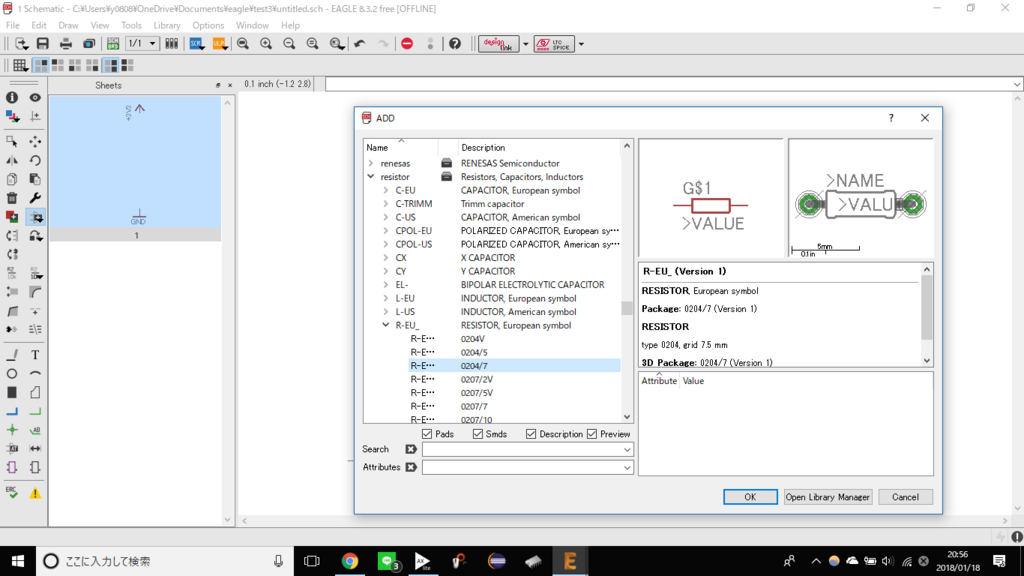Open the Library menu
Viewport: 1024px width, 576px height.
click(167, 25)
